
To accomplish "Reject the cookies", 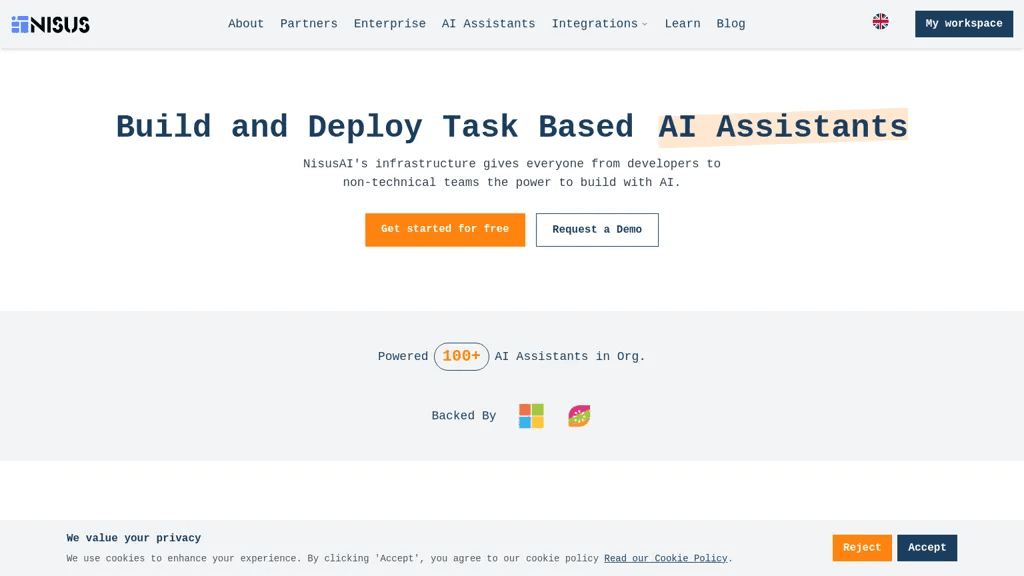I will (862, 547).
